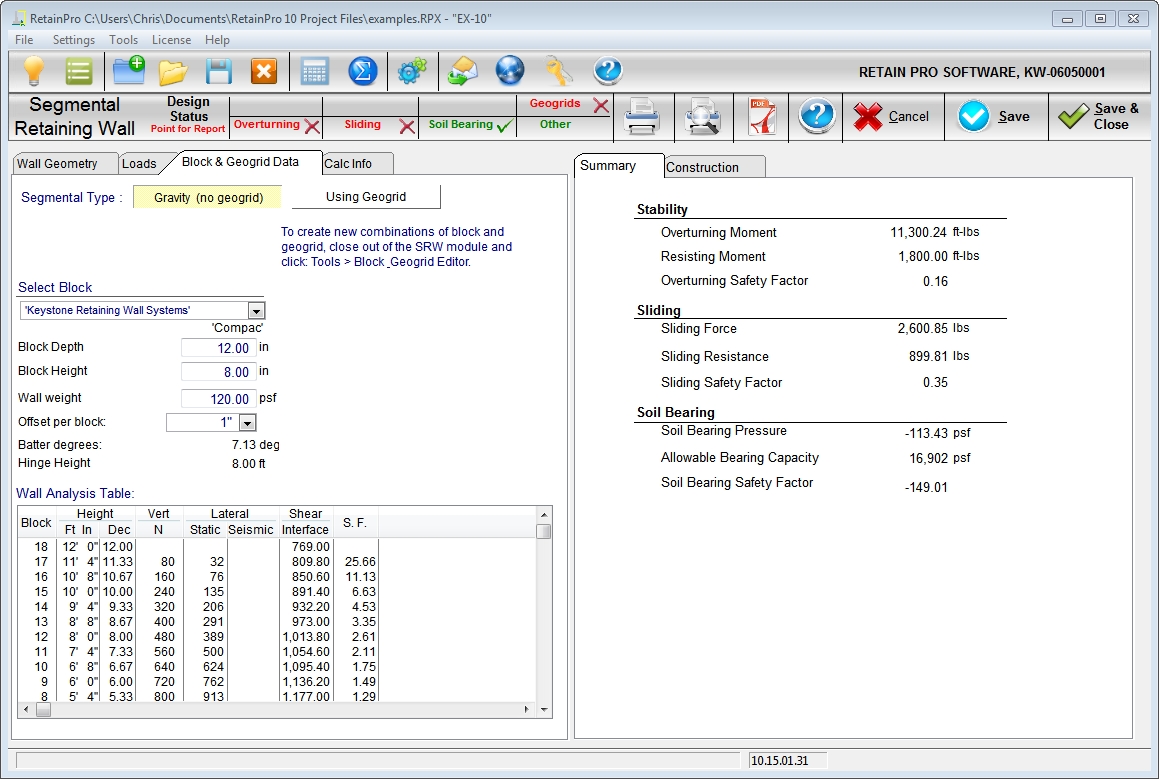Image resolution: width=1159 pixels, height=779 pixels.
Task: Click the blue sigma icon
Action: (x=362, y=71)
